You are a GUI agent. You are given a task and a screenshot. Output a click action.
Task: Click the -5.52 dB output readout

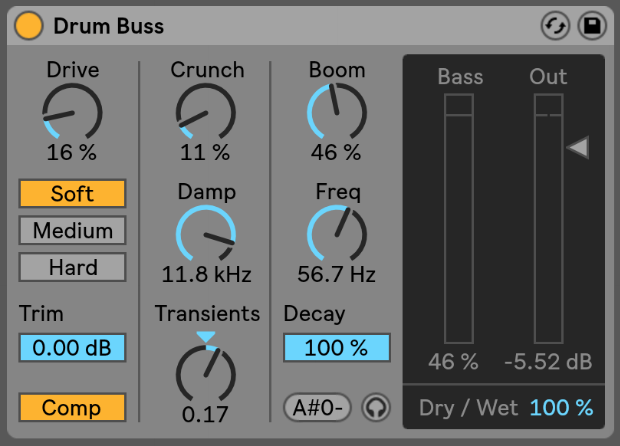pos(548,362)
